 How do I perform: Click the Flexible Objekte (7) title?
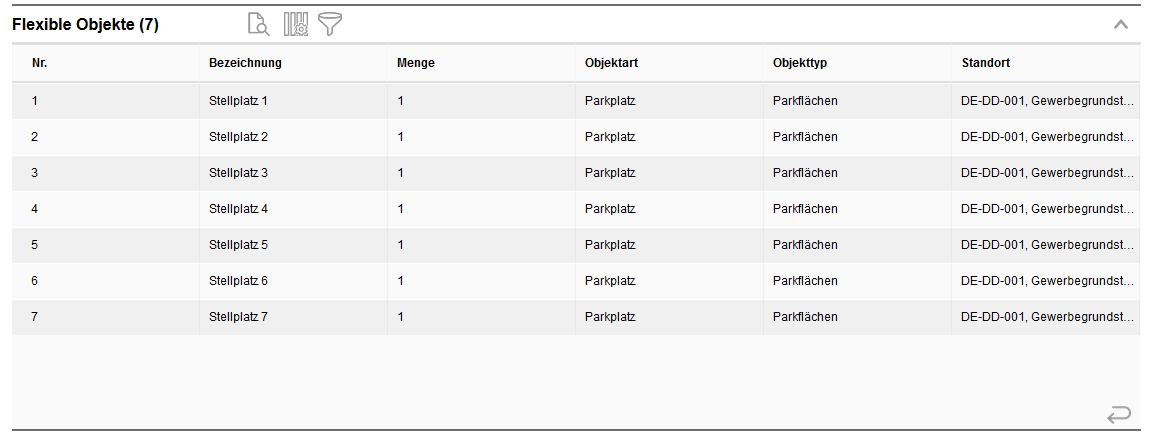click(x=85, y=25)
